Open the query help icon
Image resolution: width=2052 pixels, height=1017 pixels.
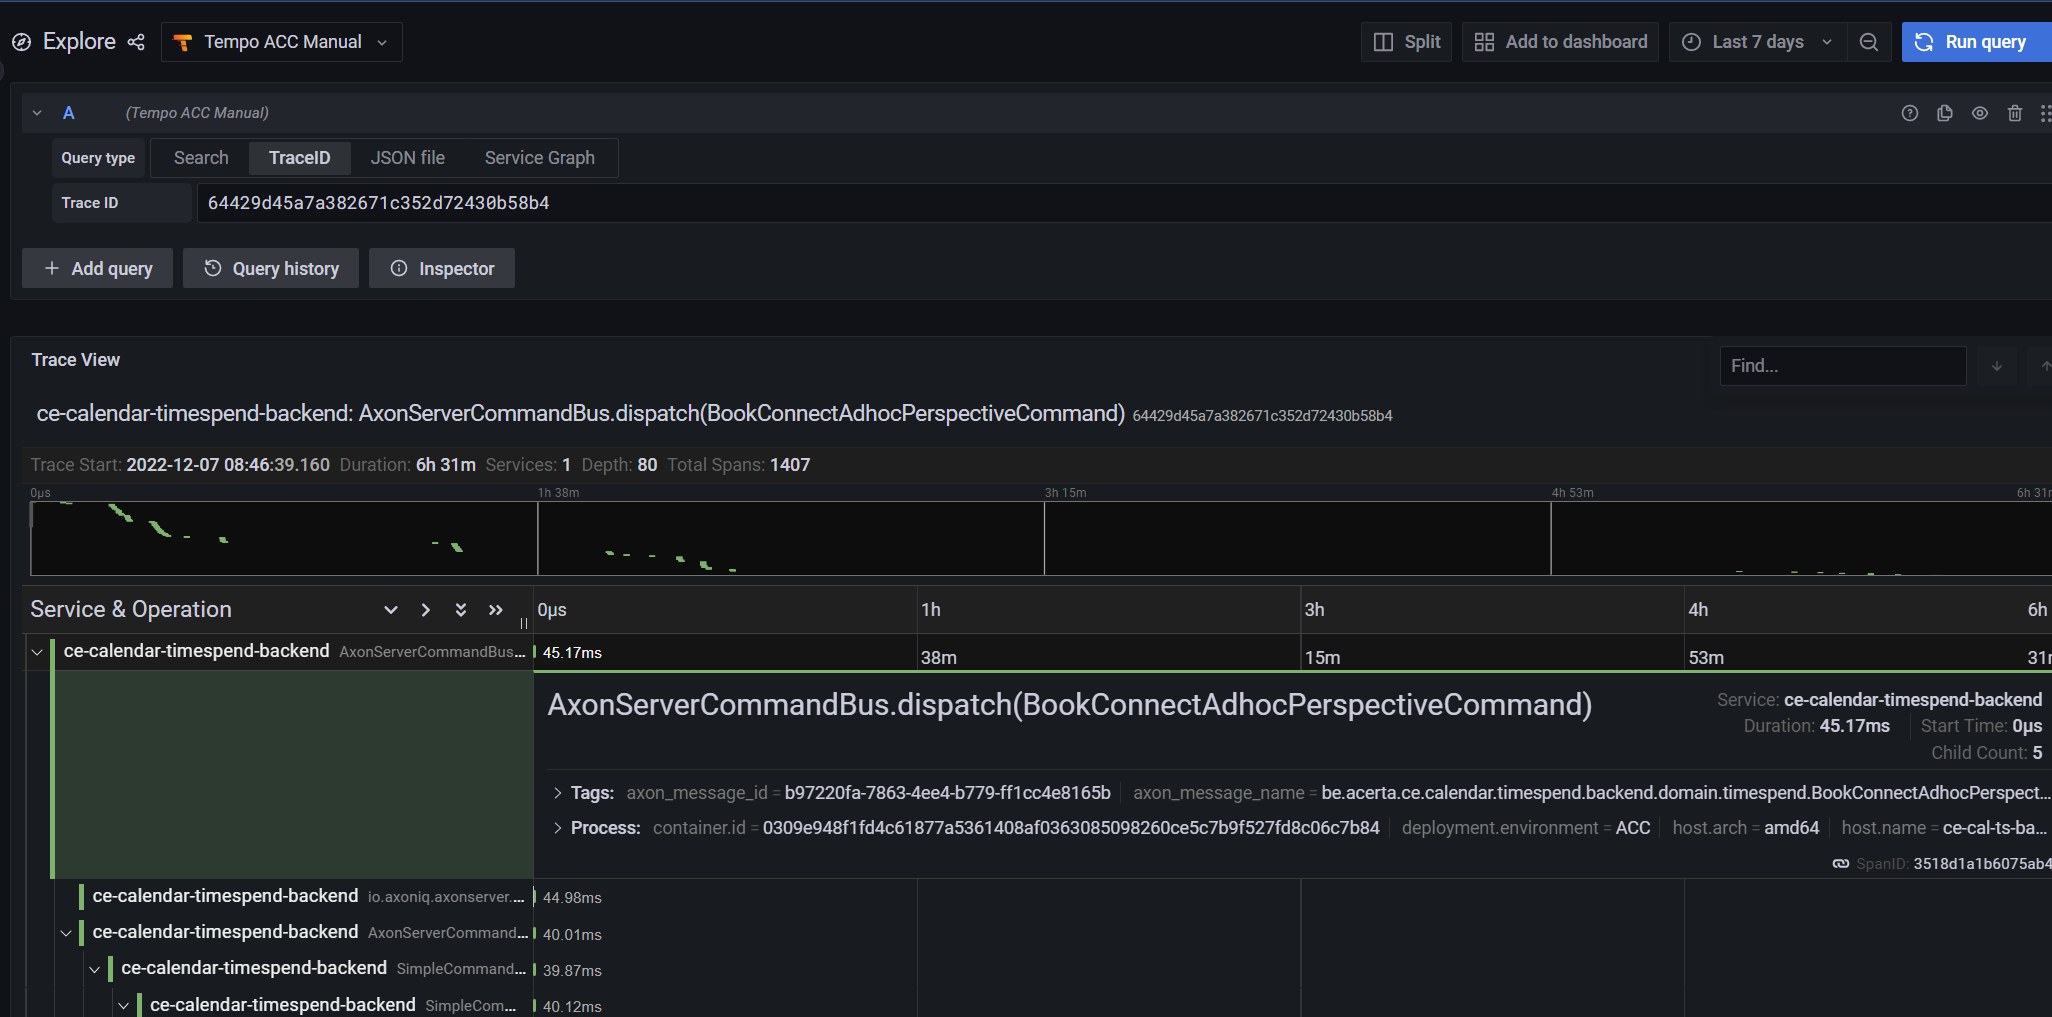[x=1909, y=113]
